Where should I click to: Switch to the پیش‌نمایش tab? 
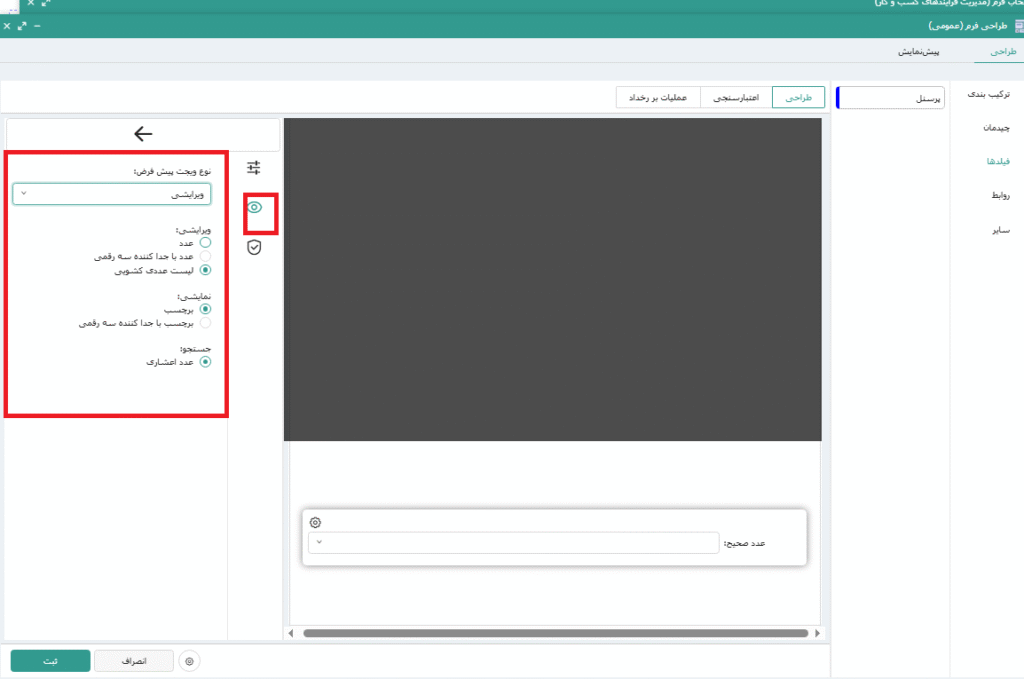point(917,50)
